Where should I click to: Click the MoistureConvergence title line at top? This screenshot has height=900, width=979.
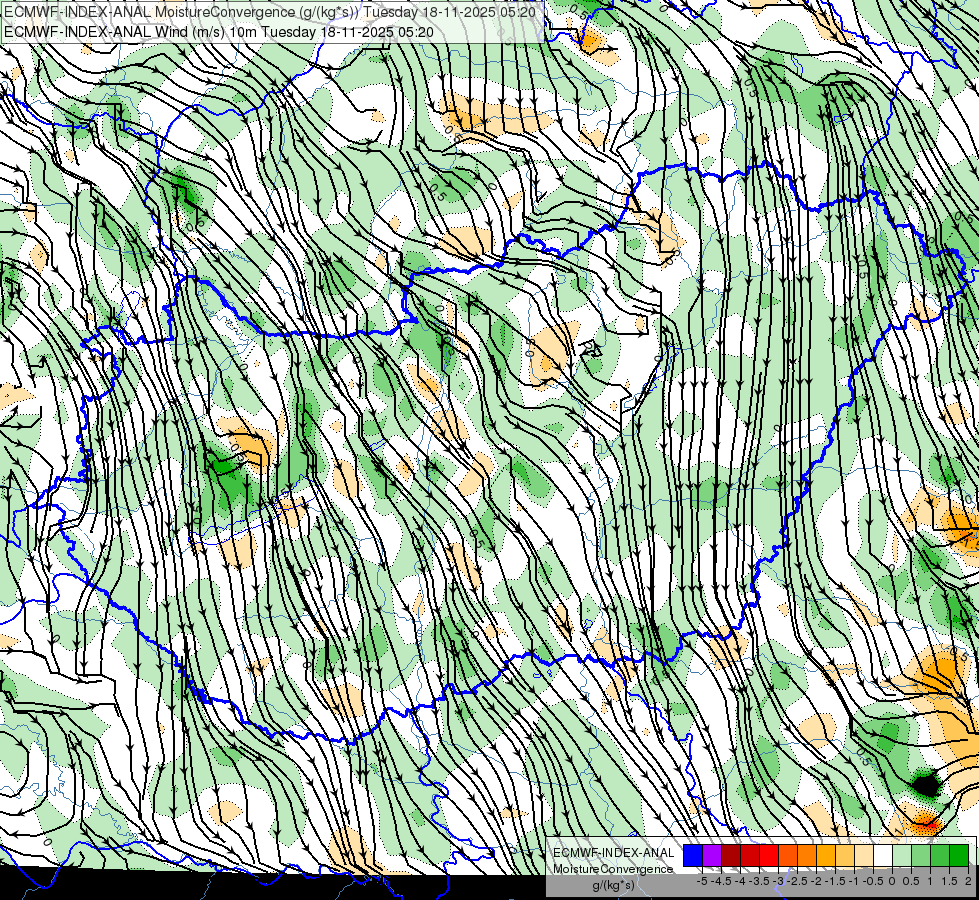click(x=270, y=12)
